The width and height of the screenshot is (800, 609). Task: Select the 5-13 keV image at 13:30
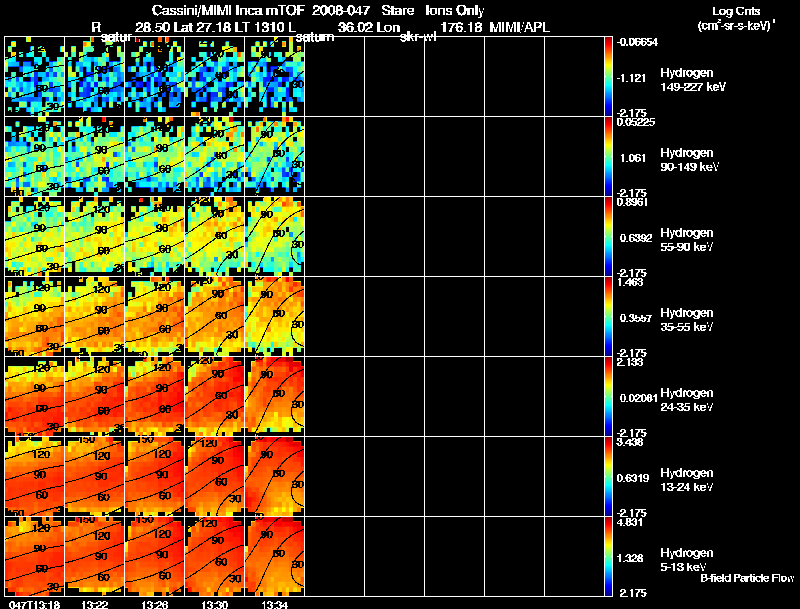(x=215, y=556)
